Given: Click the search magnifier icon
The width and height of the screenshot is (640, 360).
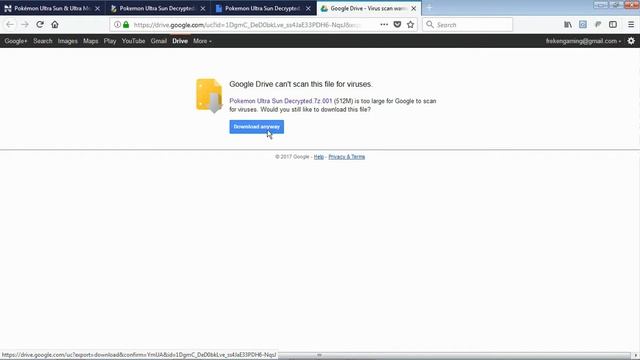Looking at the screenshot, I should pos(430,24).
